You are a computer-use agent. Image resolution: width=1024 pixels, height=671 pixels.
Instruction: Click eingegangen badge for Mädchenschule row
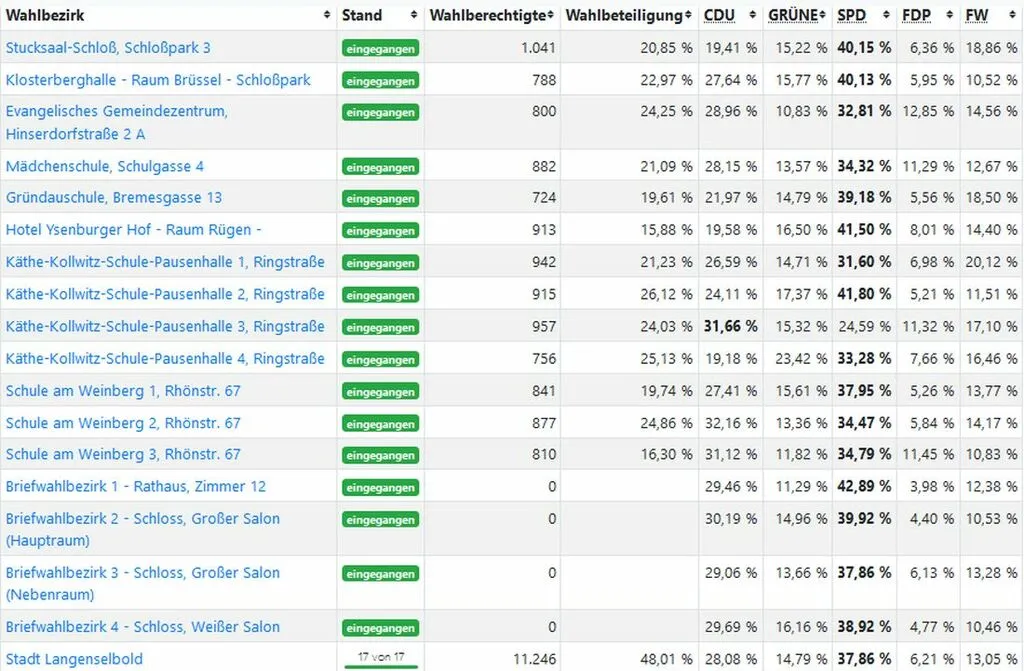(x=380, y=167)
